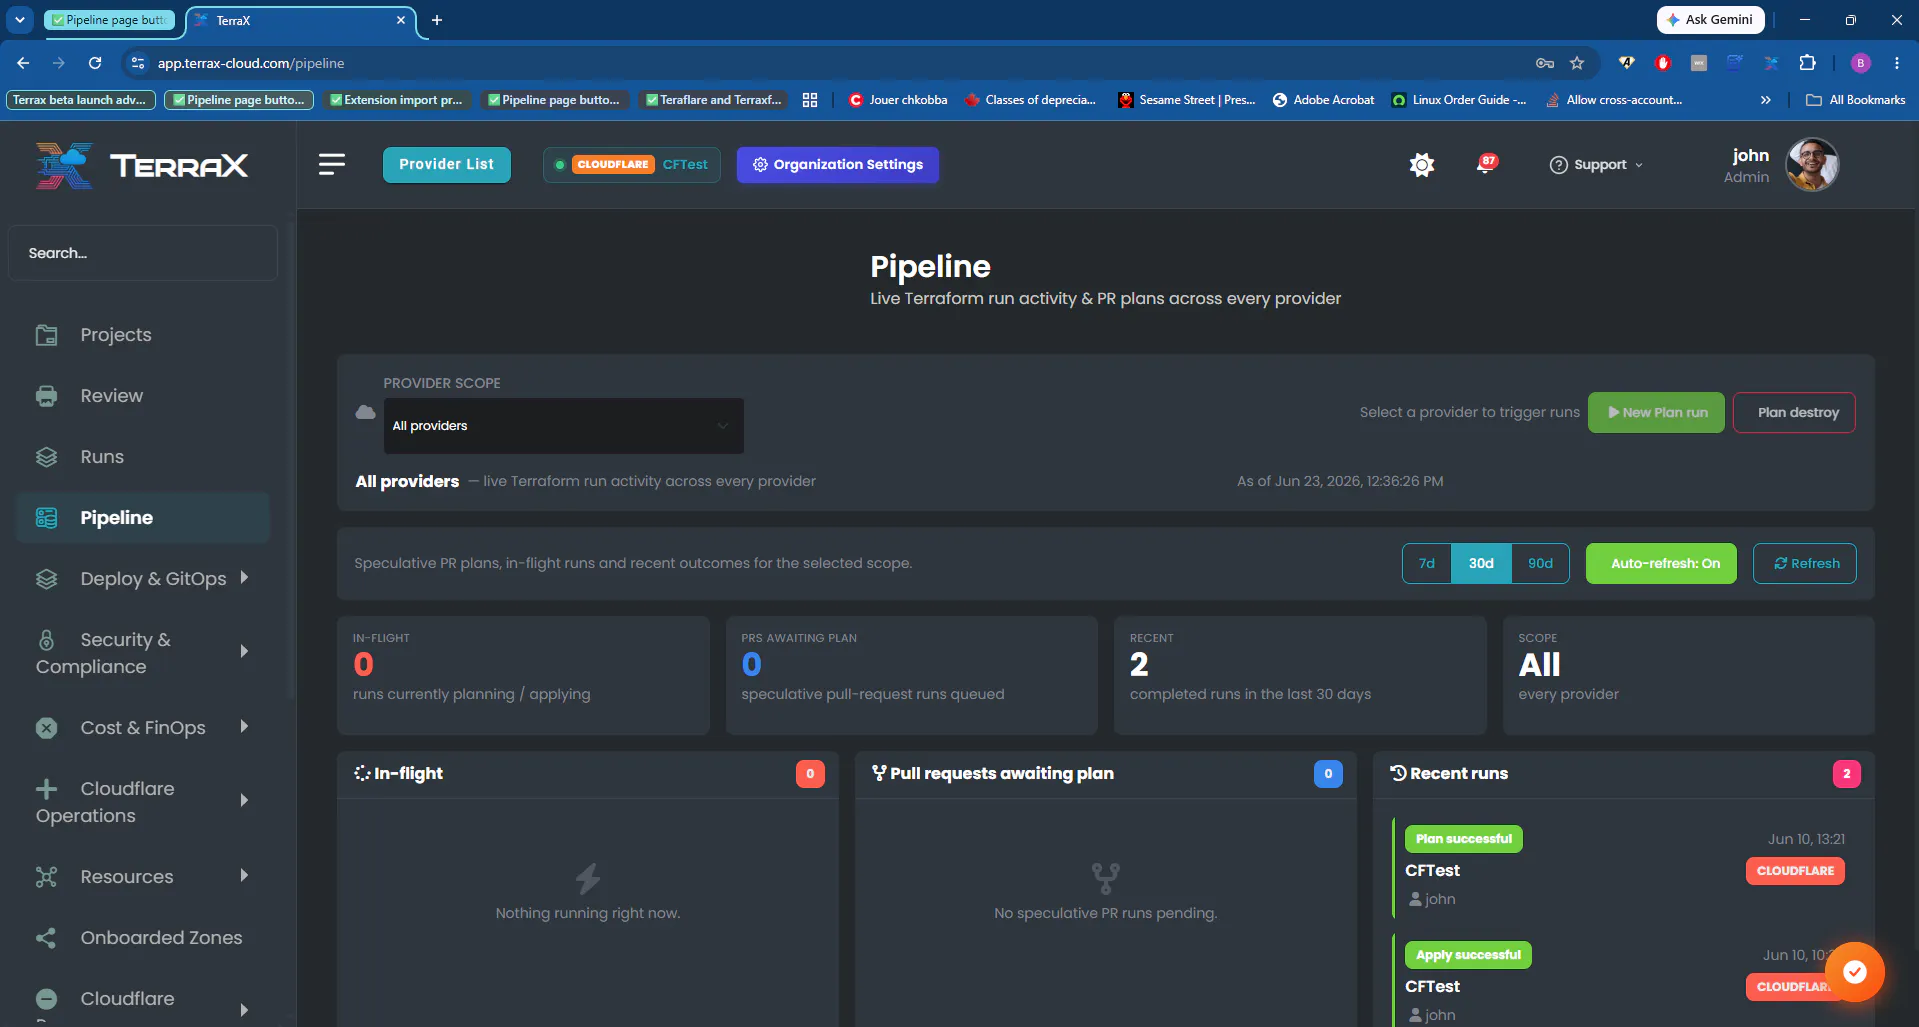Select the 7d time range
1919x1027 pixels.
1427,564
